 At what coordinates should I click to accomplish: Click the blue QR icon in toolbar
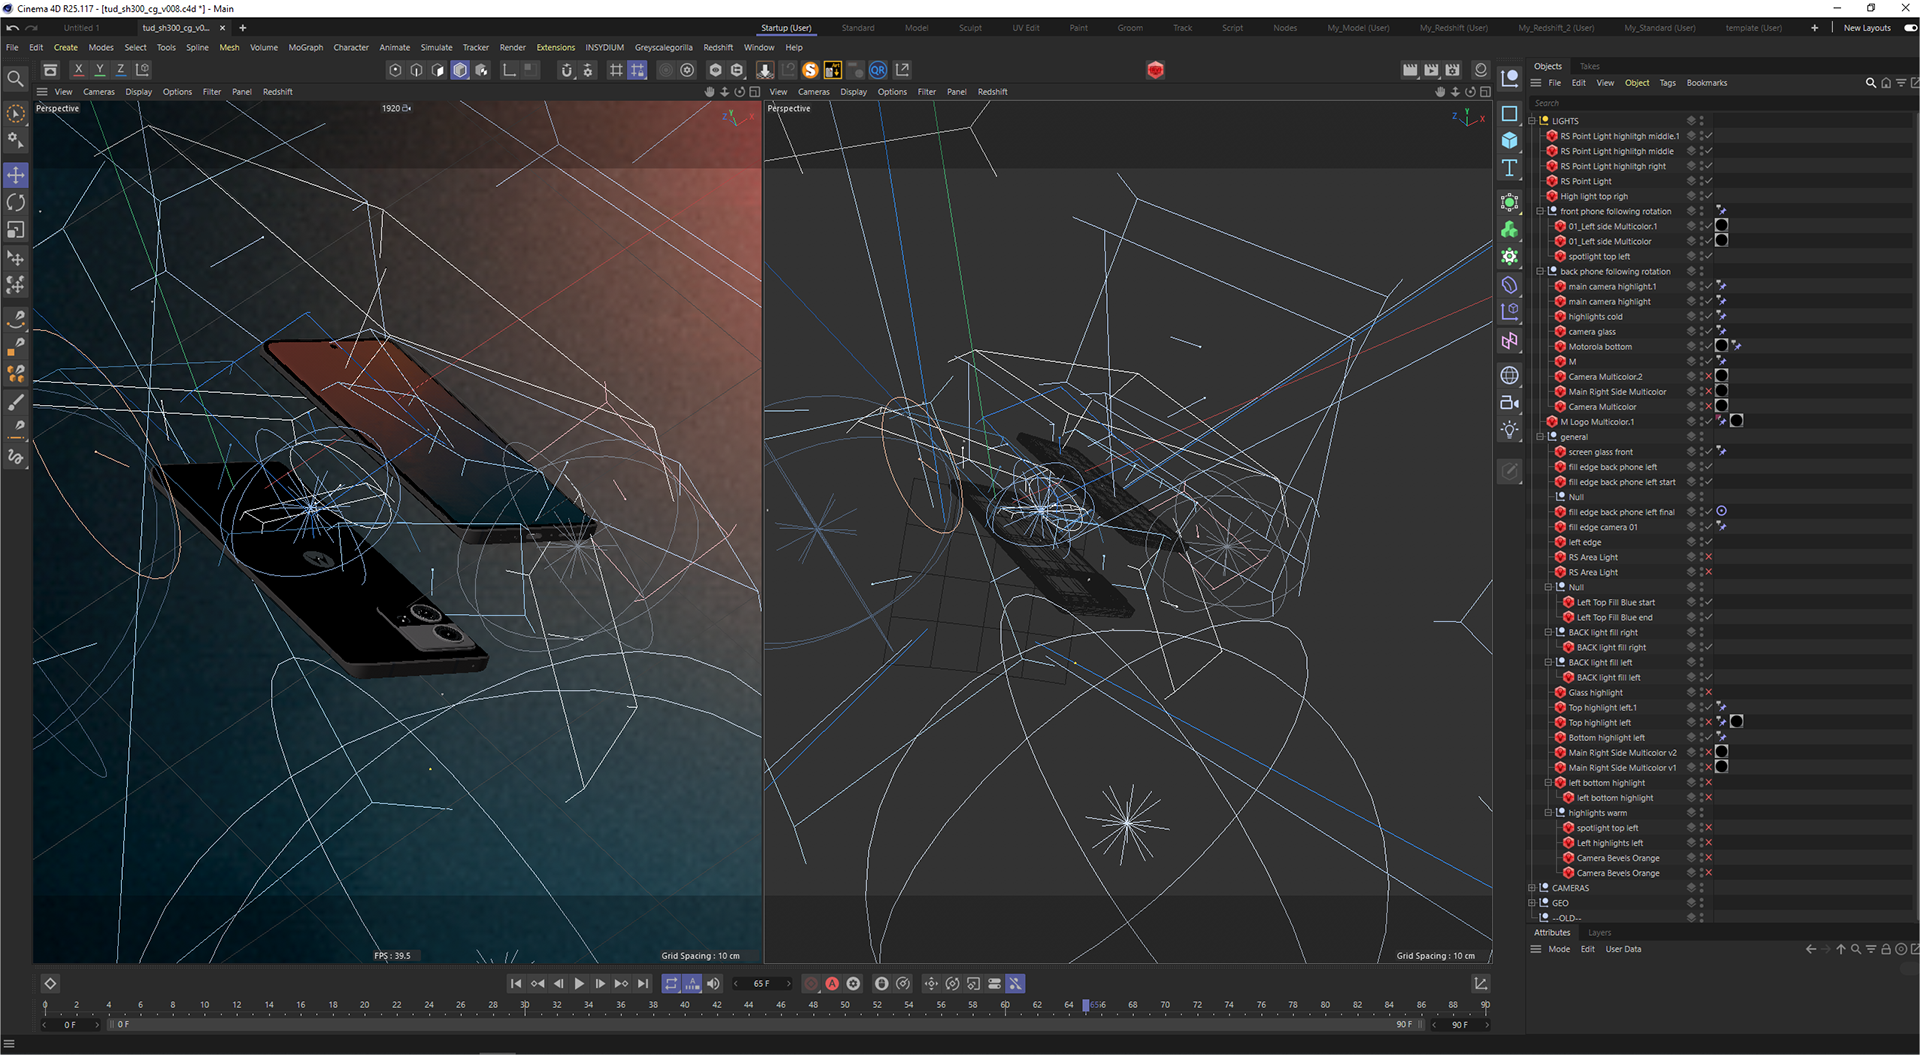pos(878,70)
